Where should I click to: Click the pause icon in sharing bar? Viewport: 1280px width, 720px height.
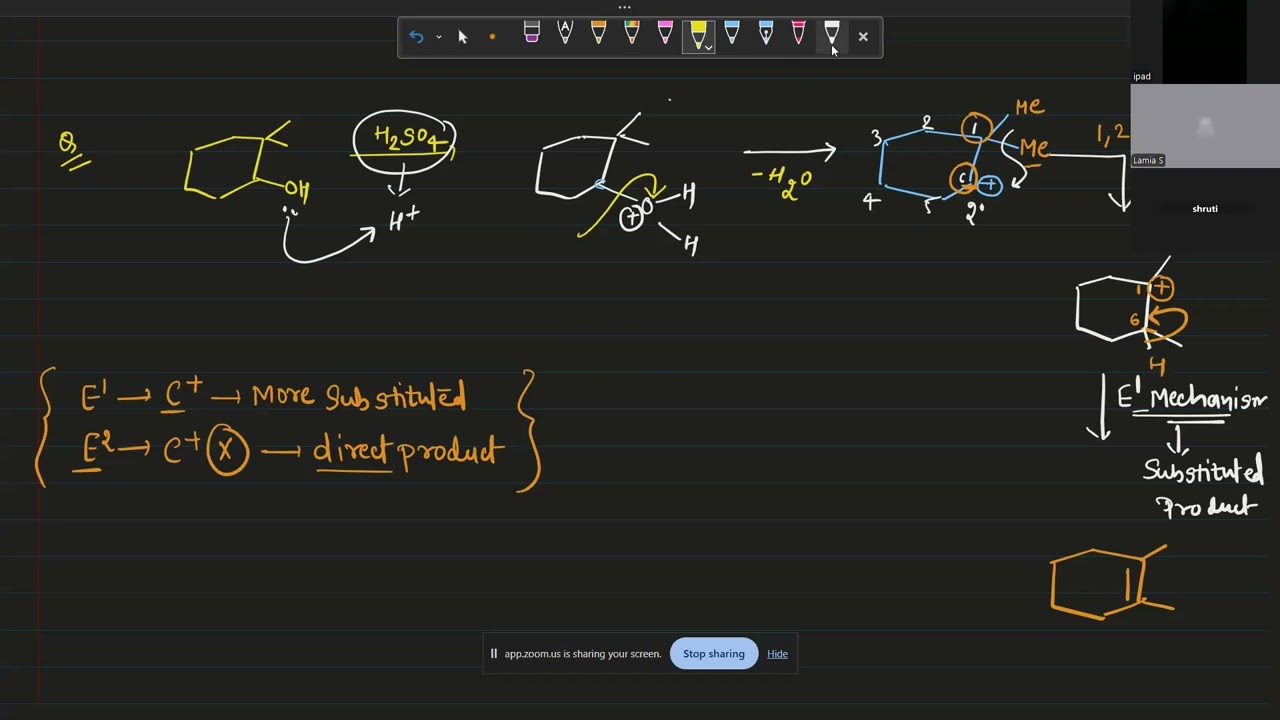493,654
